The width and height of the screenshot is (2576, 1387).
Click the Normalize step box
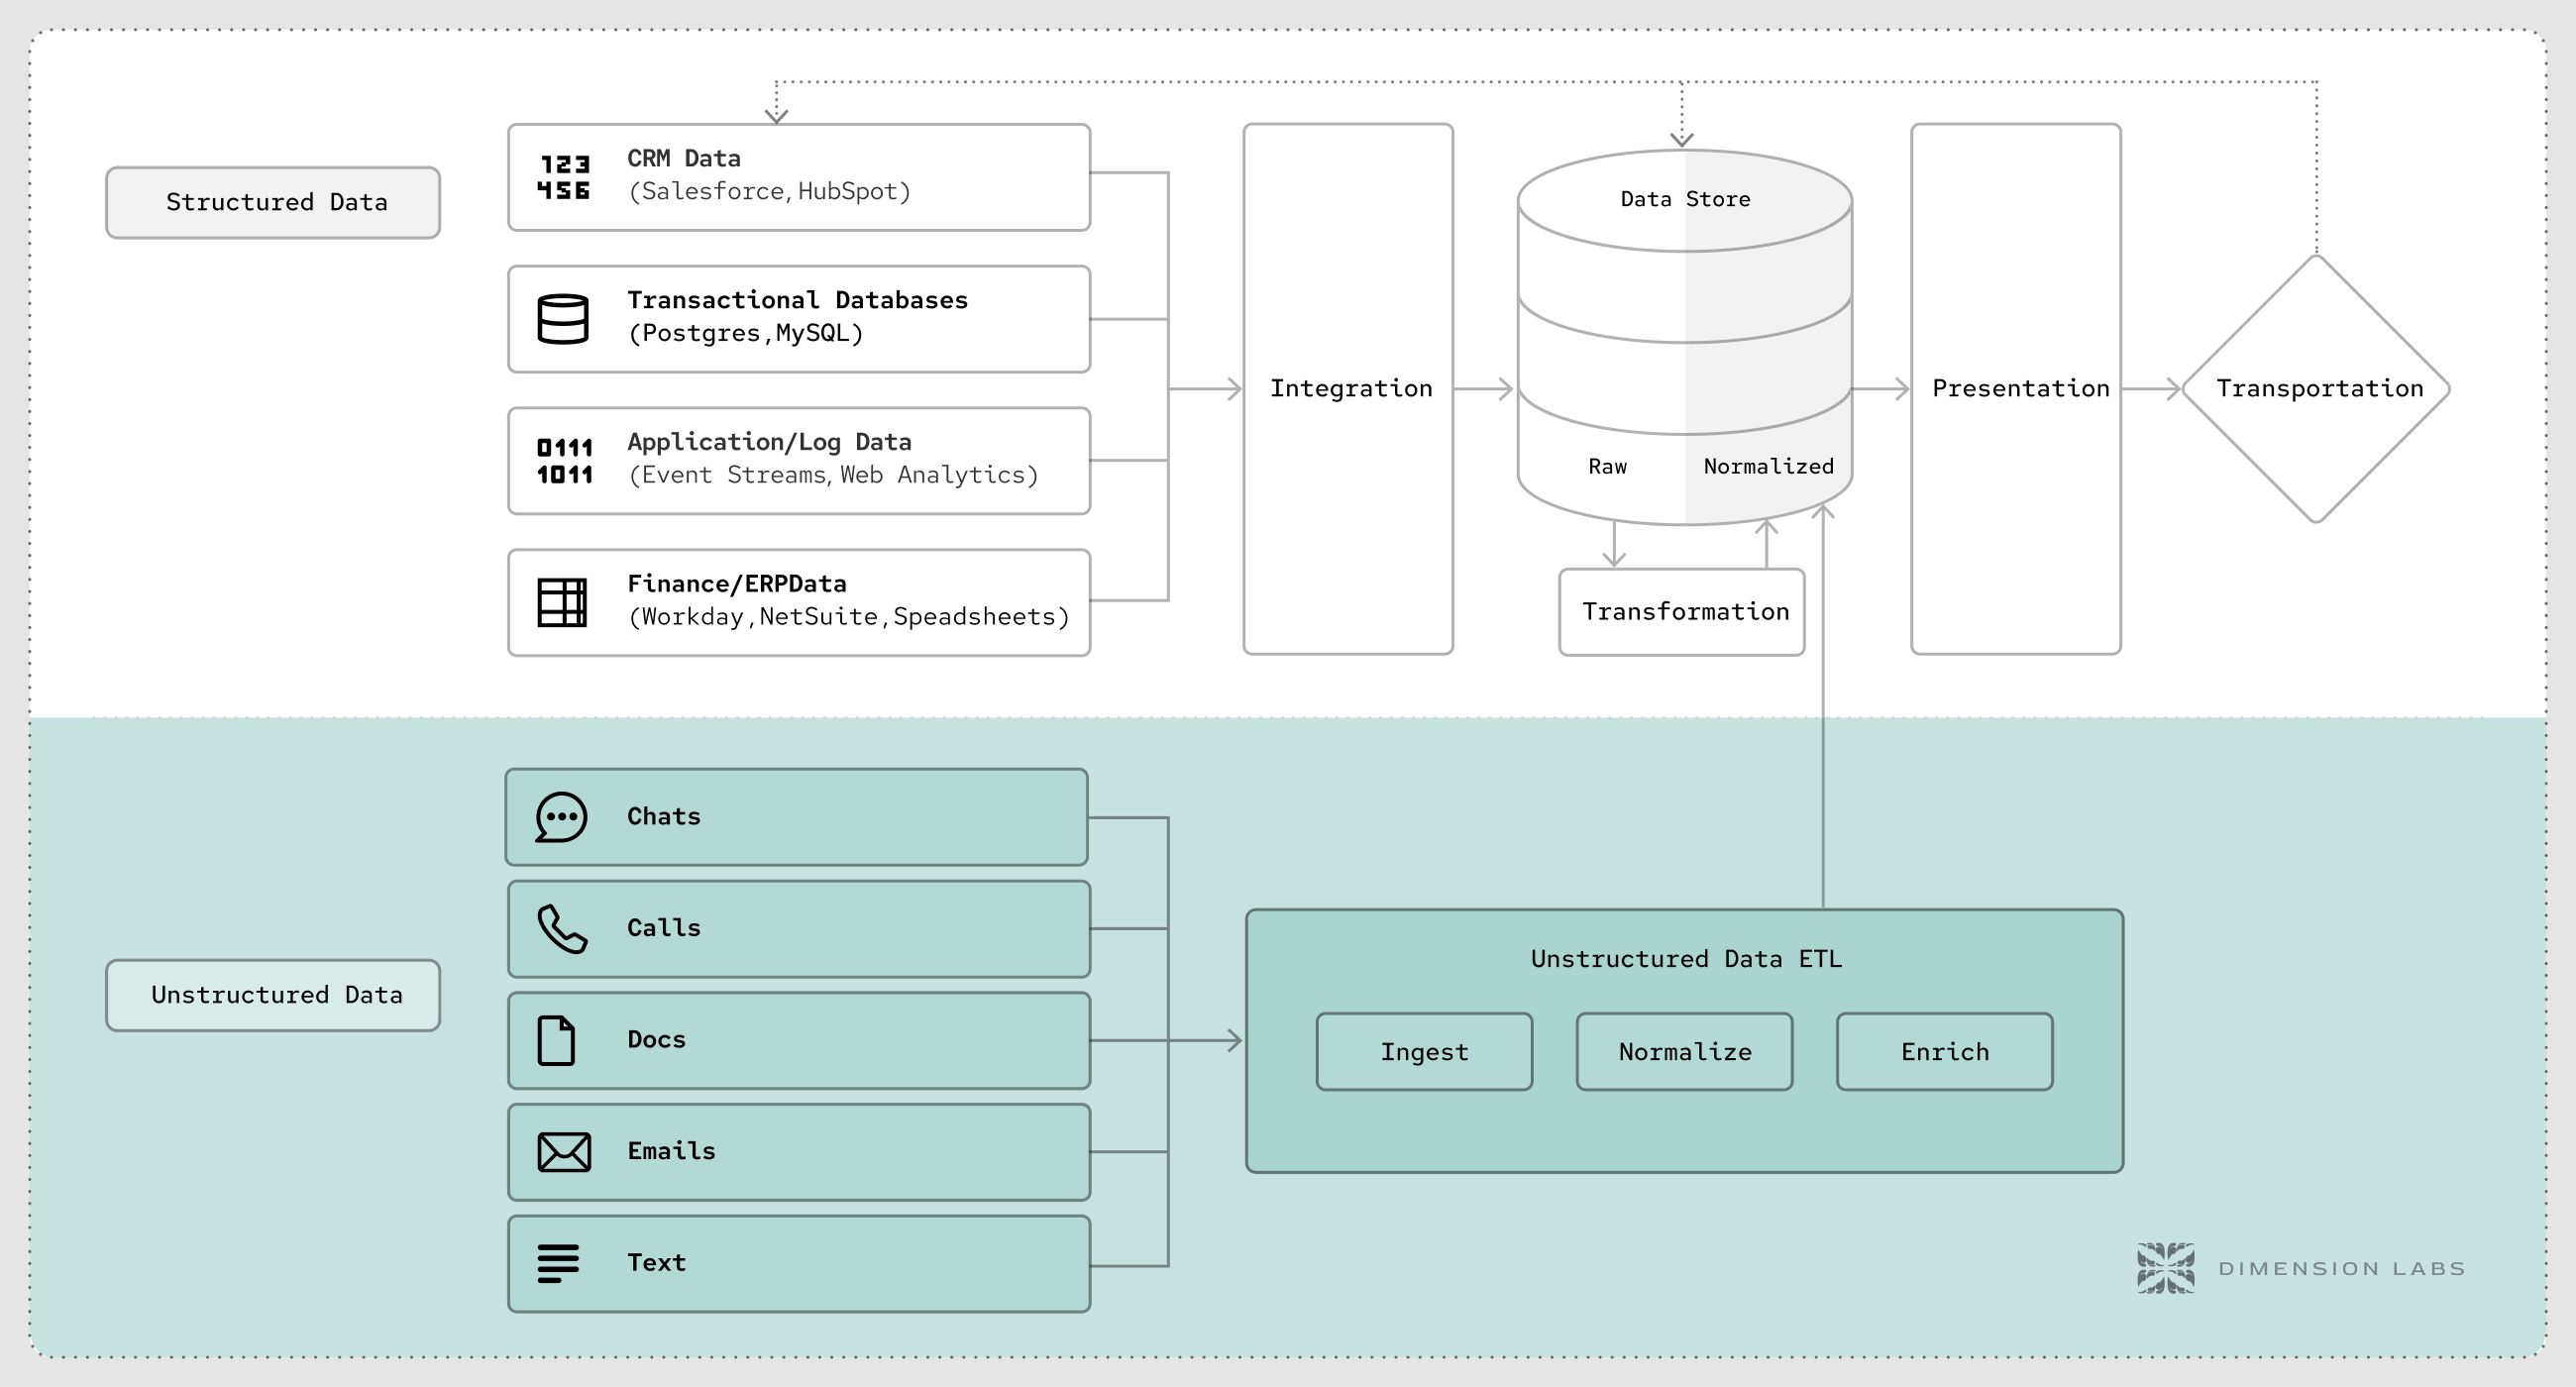[x=1684, y=1052]
